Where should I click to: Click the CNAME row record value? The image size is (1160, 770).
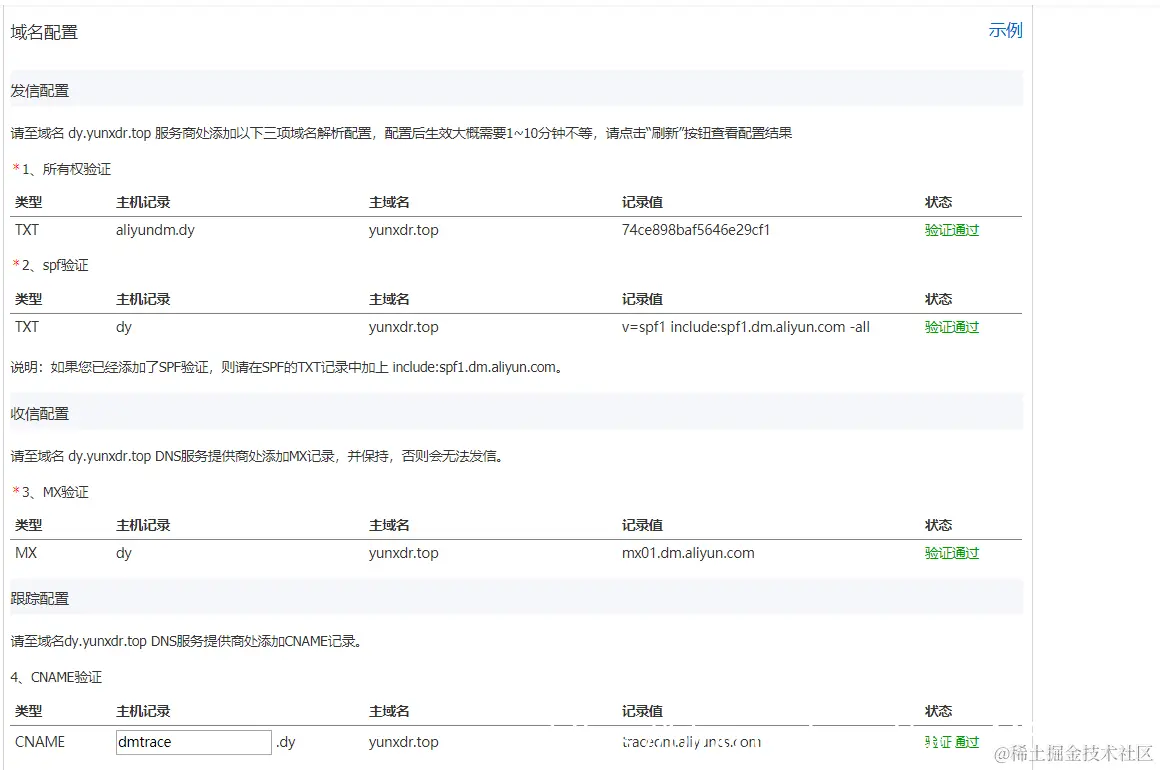[691, 742]
